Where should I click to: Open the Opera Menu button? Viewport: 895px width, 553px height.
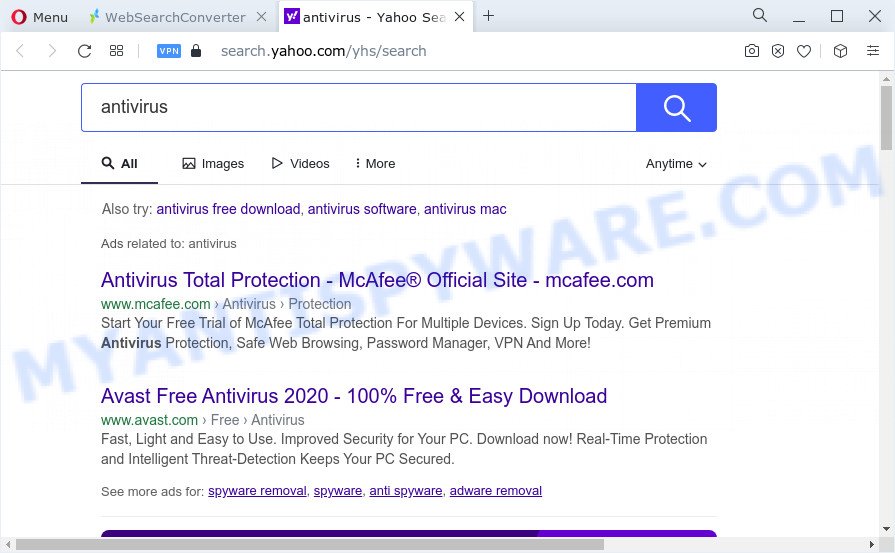(x=39, y=17)
